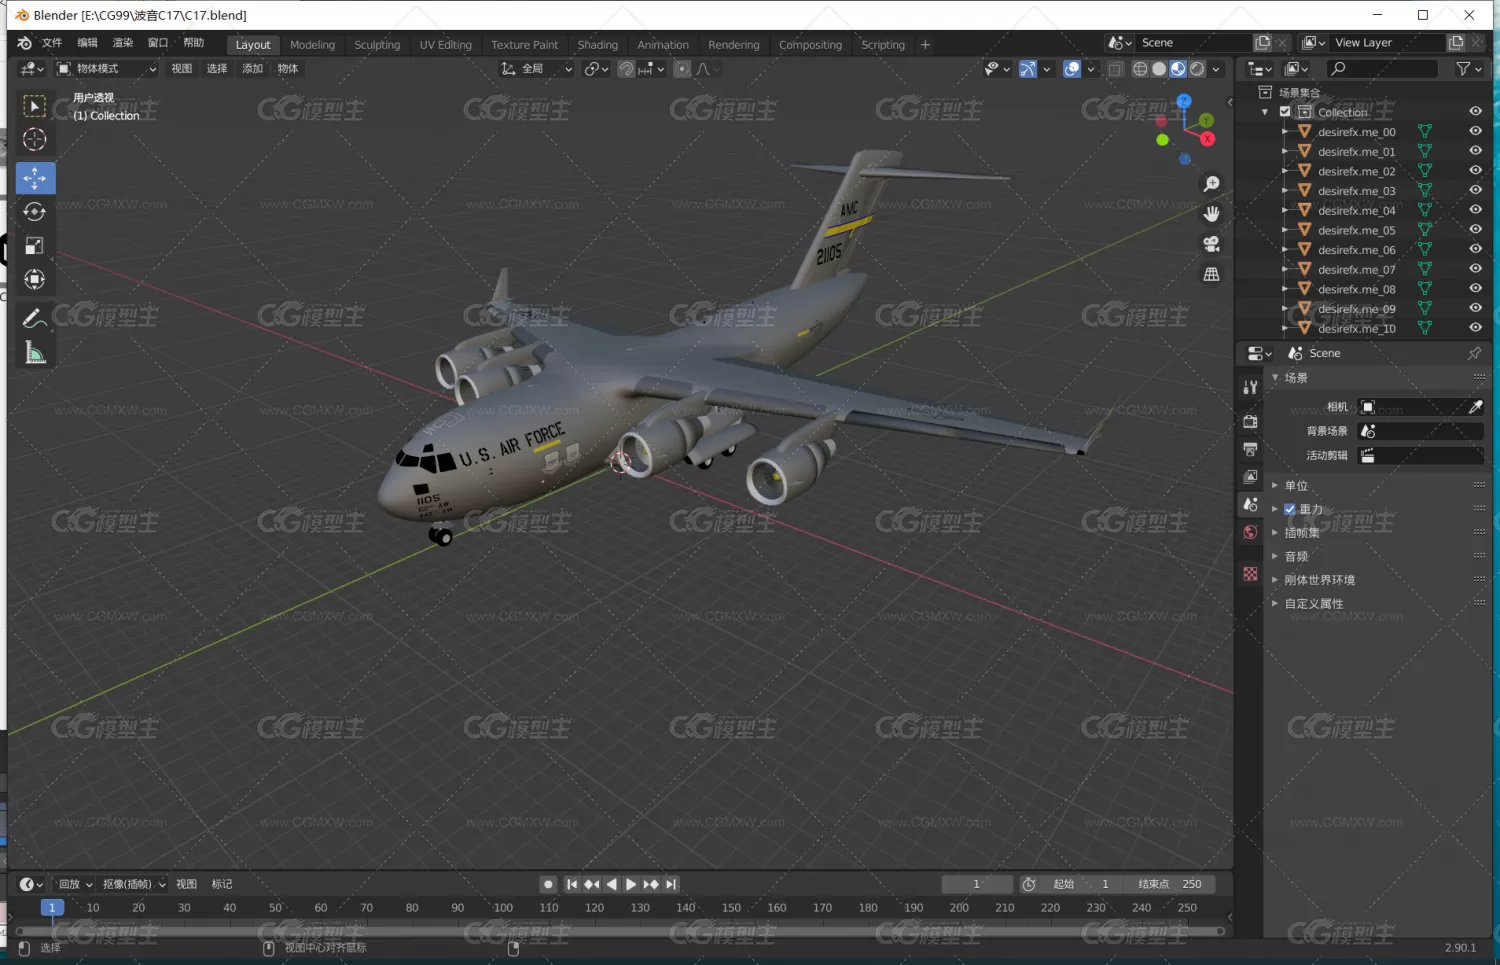The height and width of the screenshot is (965, 1500).
Task: Open Scene properties tab
Action: pyautogui.click(x=1250, y=505)
